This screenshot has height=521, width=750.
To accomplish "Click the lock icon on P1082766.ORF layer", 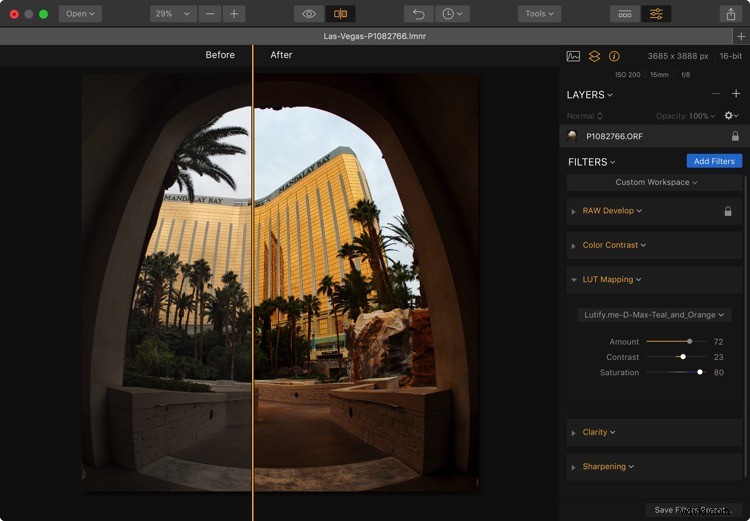I will pos(735,136).
